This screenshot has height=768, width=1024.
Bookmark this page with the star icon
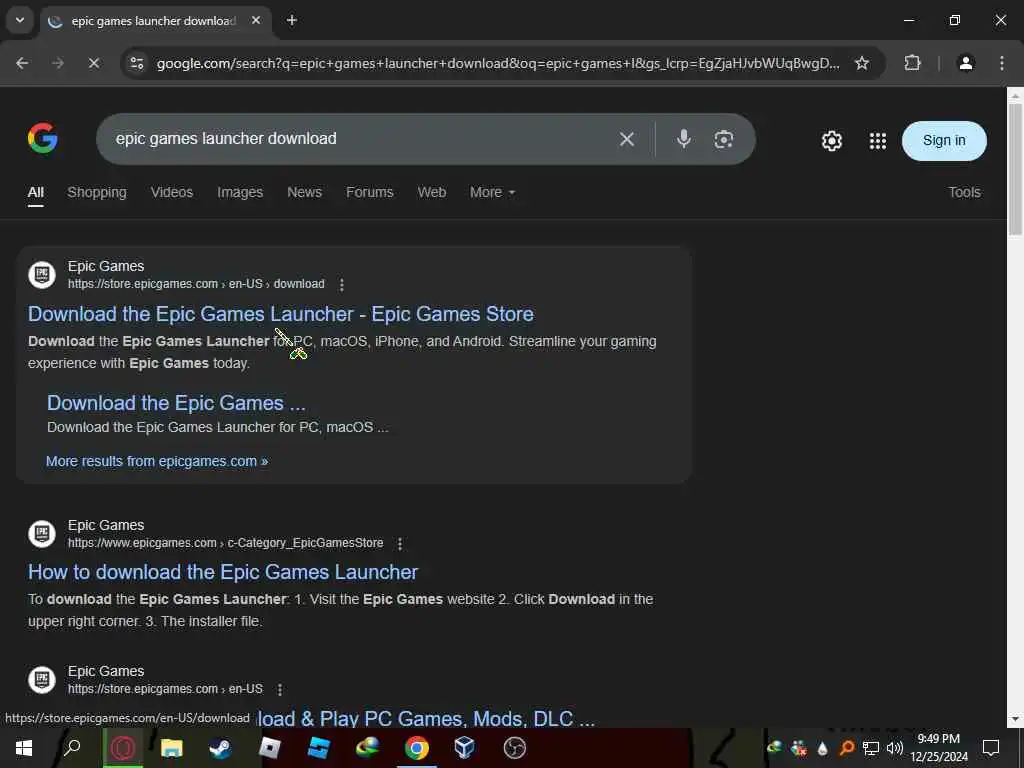point(862,63)
